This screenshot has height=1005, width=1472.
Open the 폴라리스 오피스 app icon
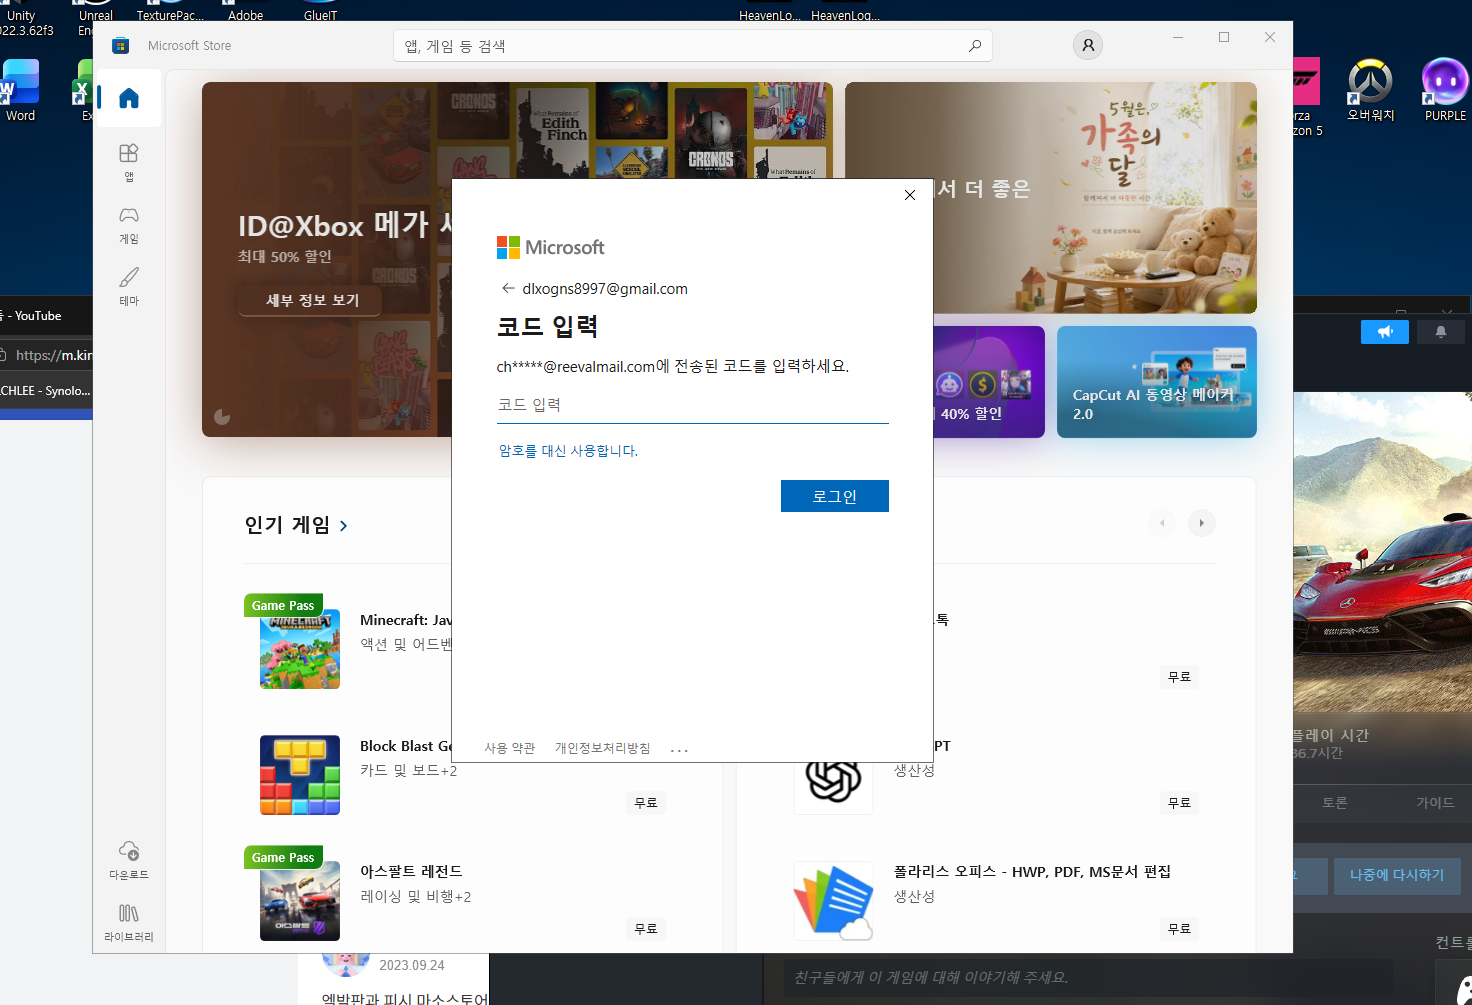point(834,901)
